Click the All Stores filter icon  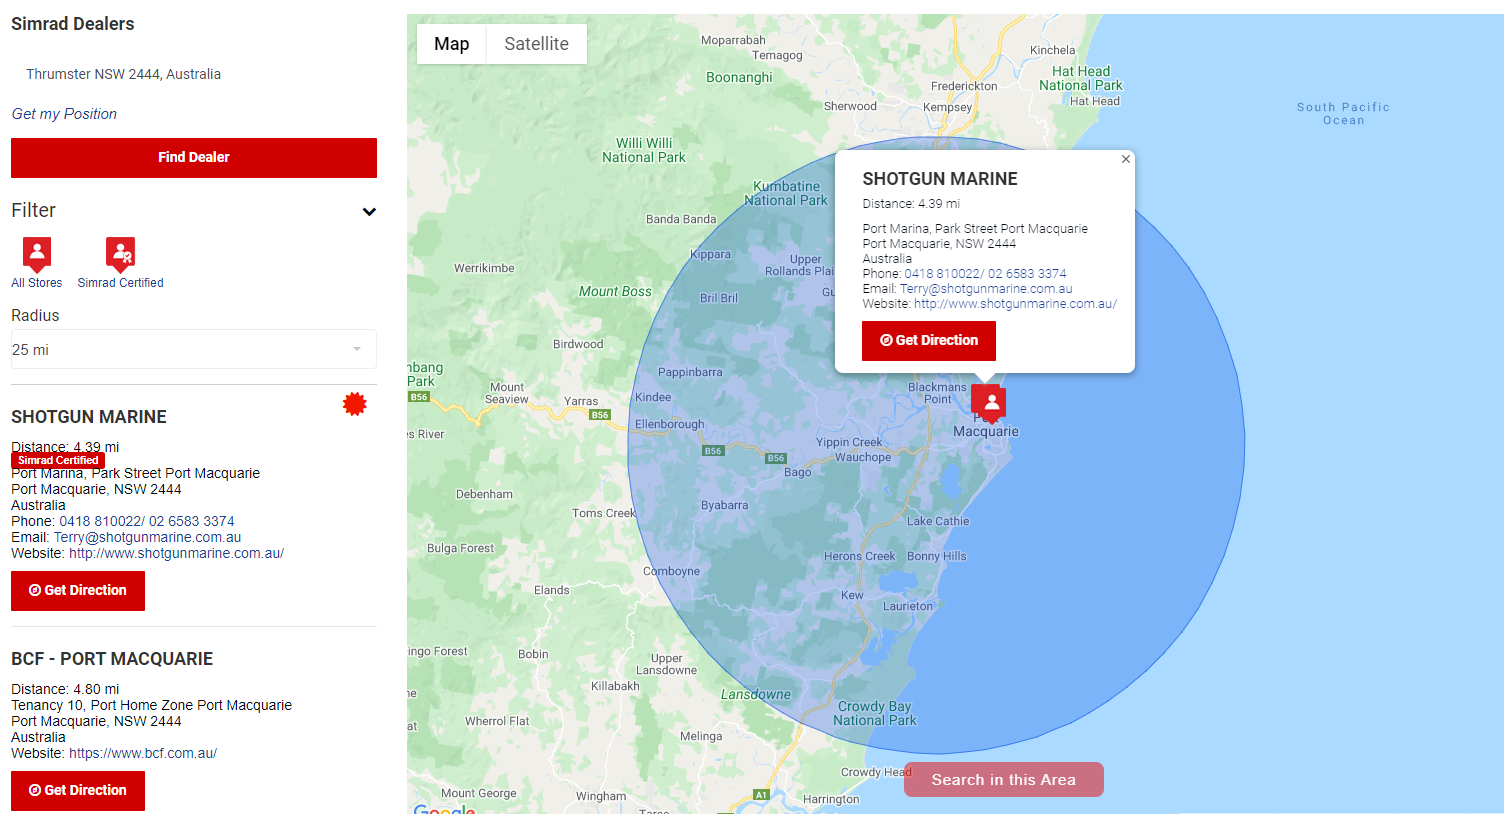[x=37, y=254]
